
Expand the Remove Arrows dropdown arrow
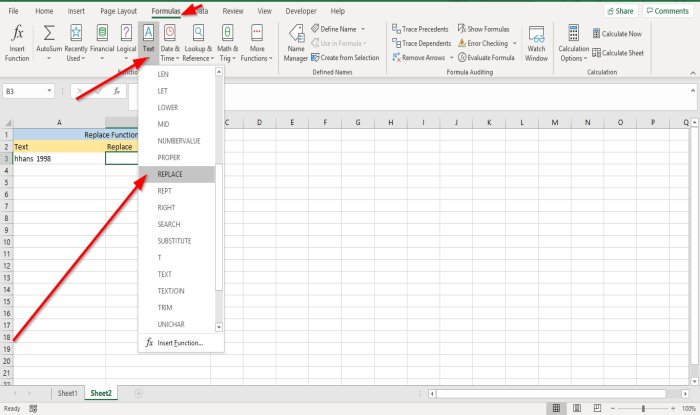pyautogui.click(x=451, y=58)
